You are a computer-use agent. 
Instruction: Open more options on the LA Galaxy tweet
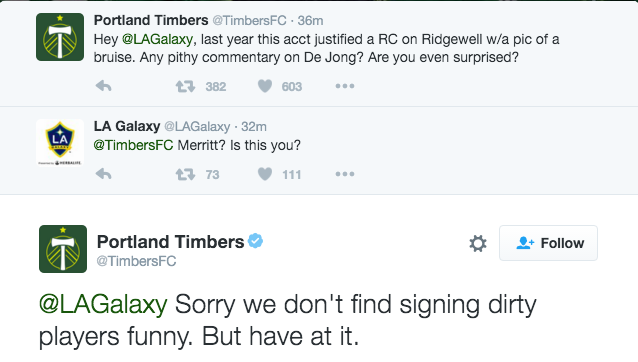[x=345, y=174]
